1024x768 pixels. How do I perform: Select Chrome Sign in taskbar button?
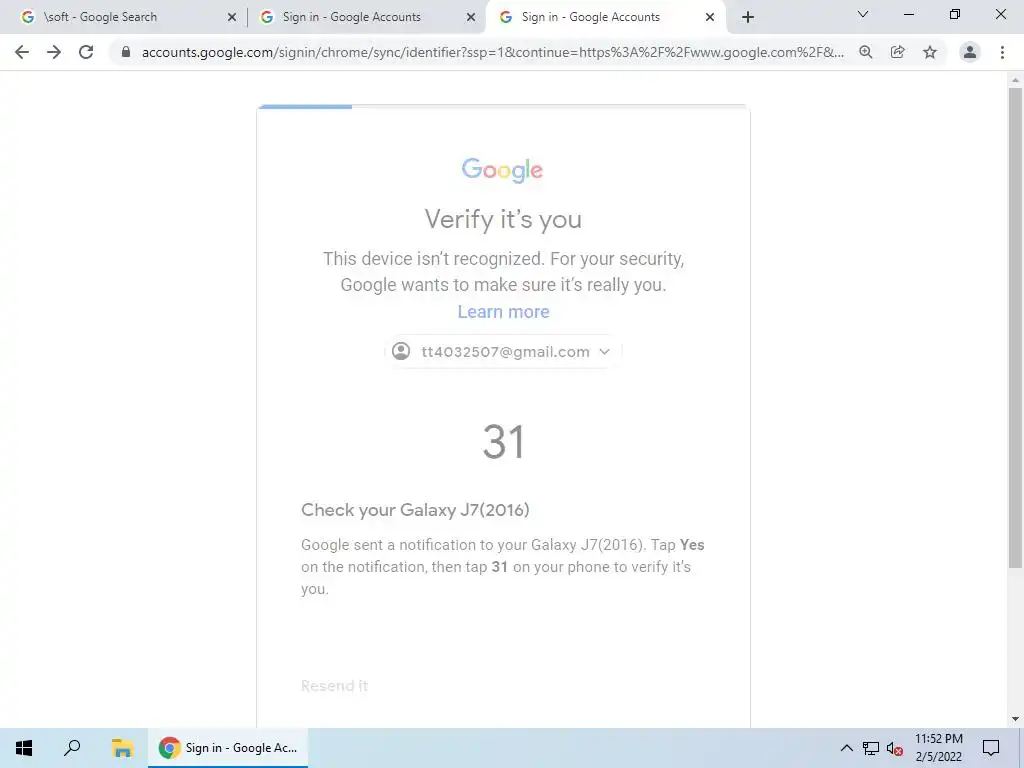(228, 748)
